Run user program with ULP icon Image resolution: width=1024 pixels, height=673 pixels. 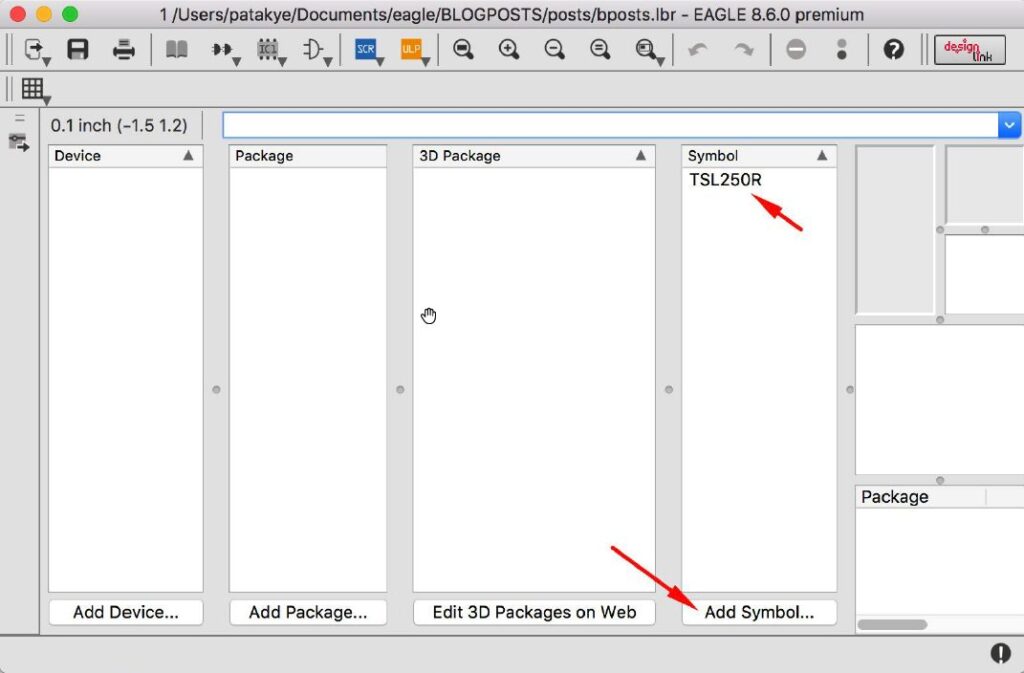pyautogui.click(x=411, y=49)
